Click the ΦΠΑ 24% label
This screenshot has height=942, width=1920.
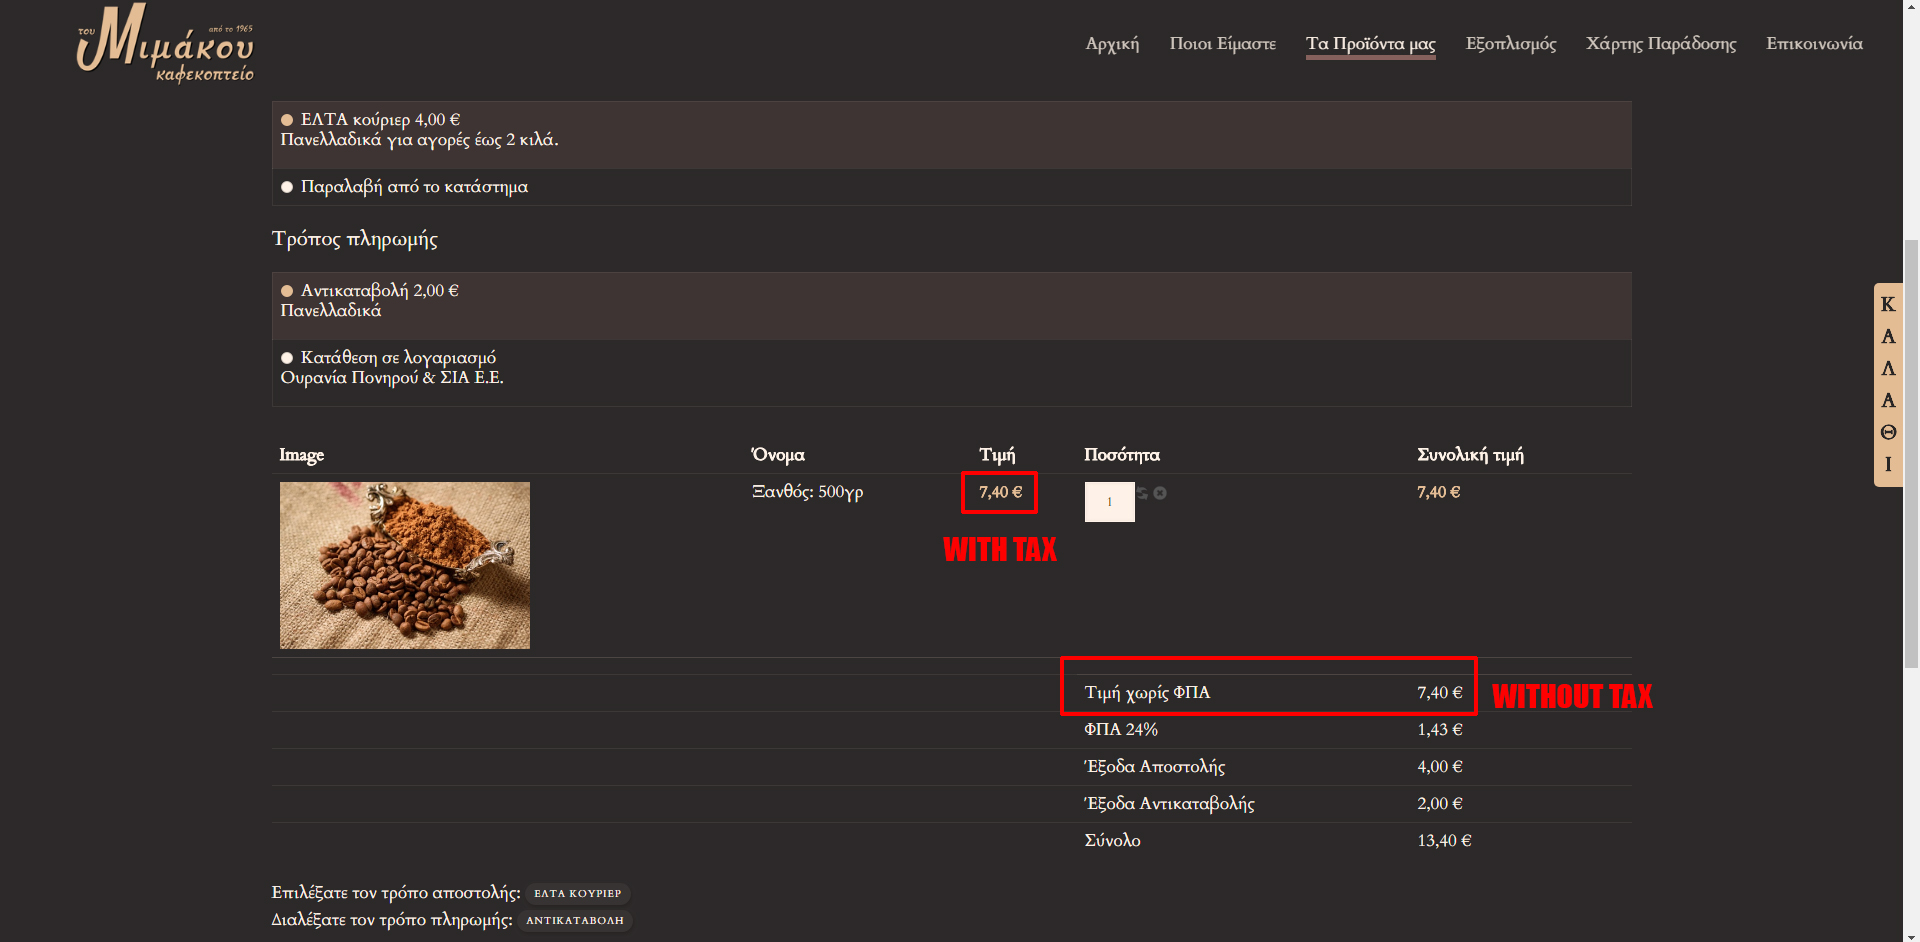click(x=1121, y=730)
